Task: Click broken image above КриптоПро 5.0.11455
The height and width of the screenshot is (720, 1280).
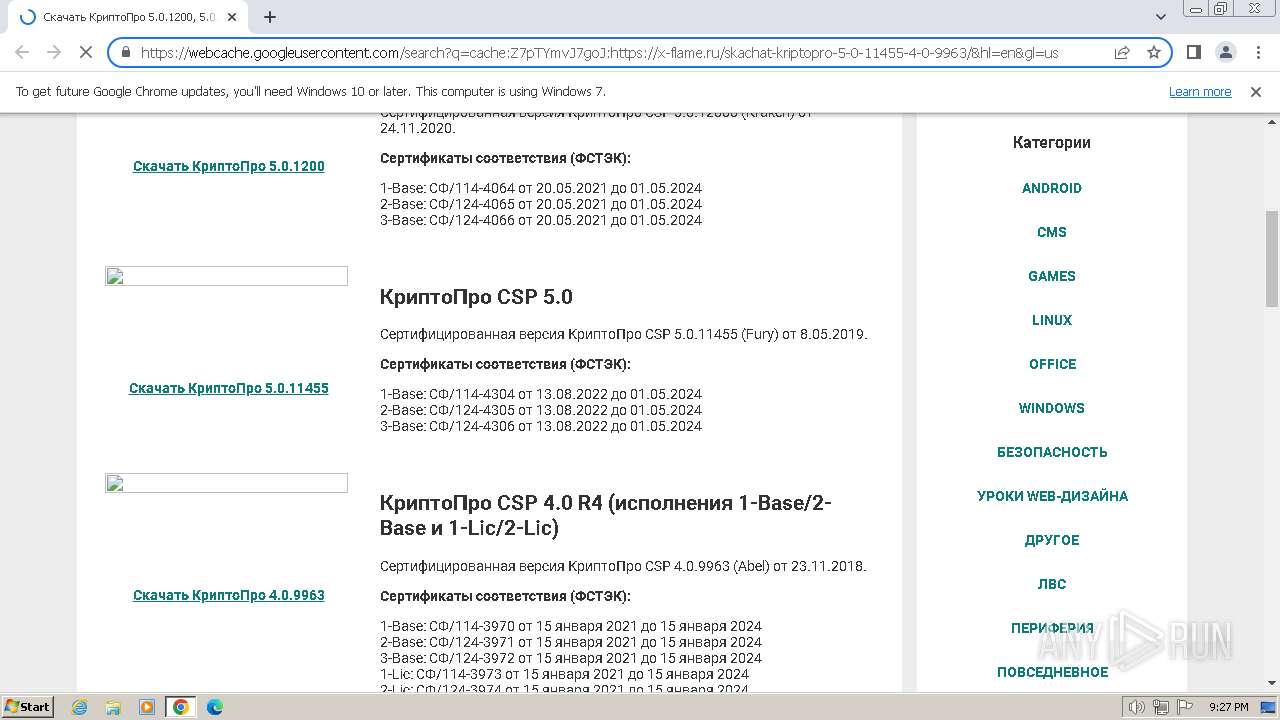Action: (226, 276)
